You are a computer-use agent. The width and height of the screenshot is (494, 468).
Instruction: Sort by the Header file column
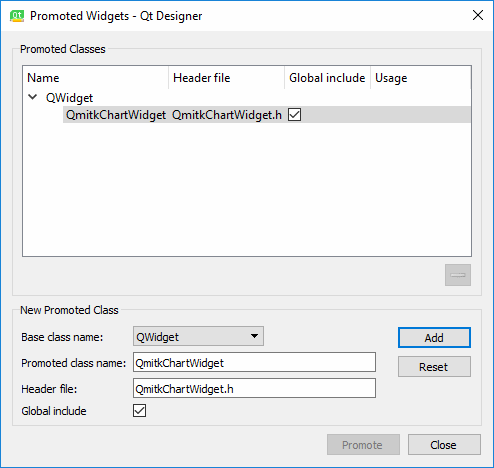coord(227,78)
